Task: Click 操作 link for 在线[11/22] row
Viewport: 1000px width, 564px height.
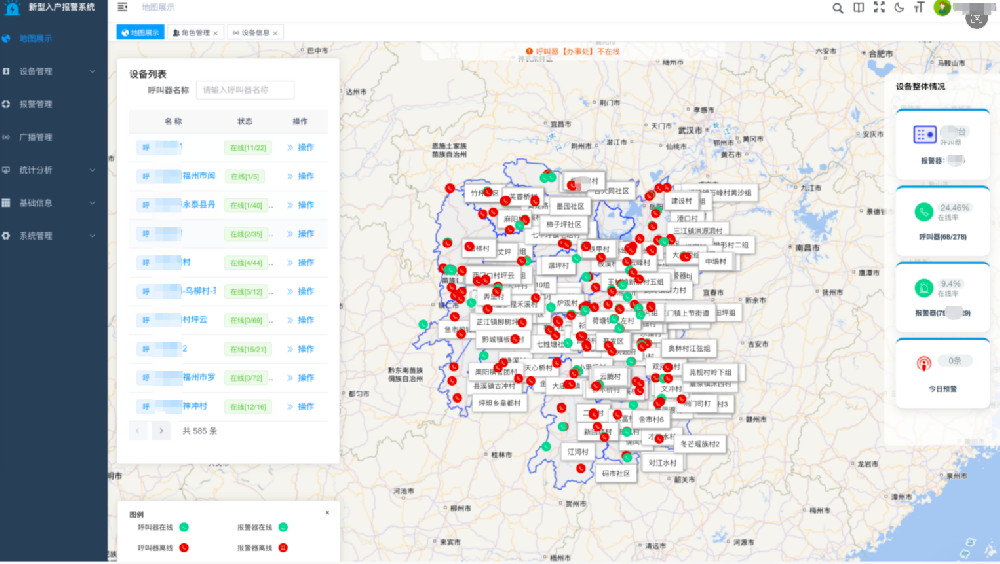Action: coord(305,148)
